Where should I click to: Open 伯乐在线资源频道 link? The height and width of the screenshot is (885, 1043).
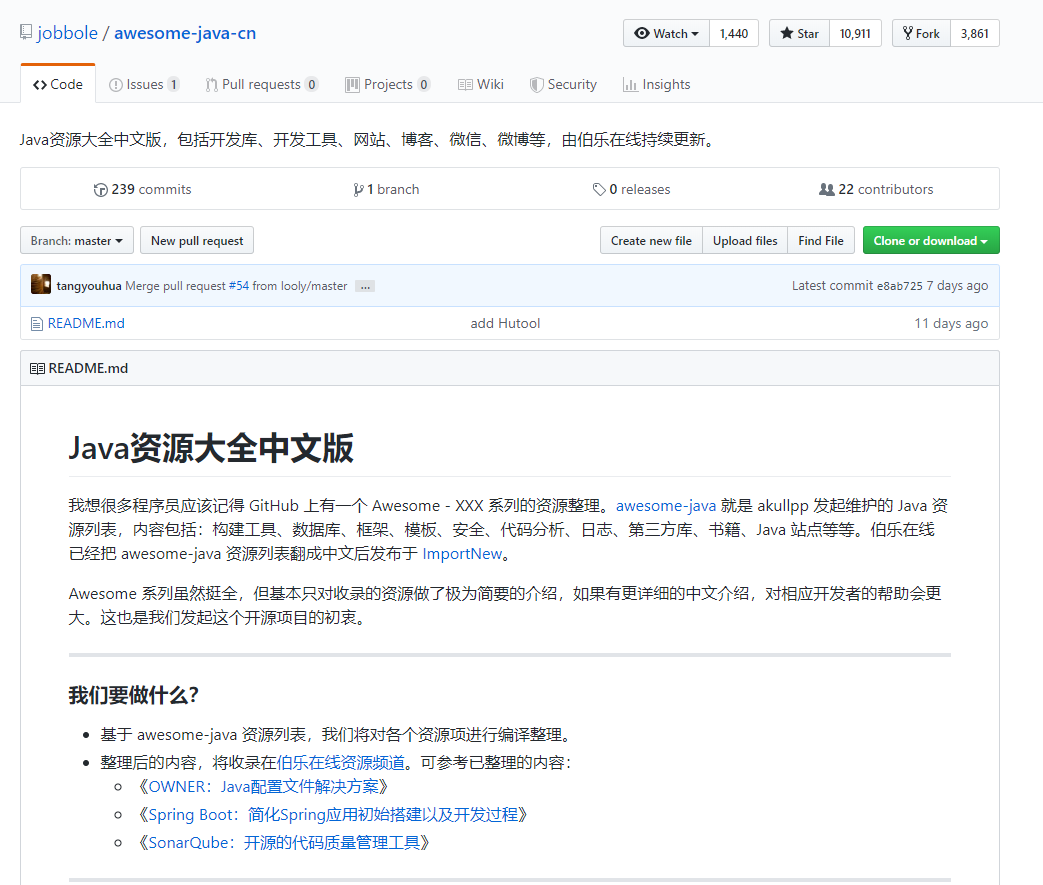pos(341,763)
